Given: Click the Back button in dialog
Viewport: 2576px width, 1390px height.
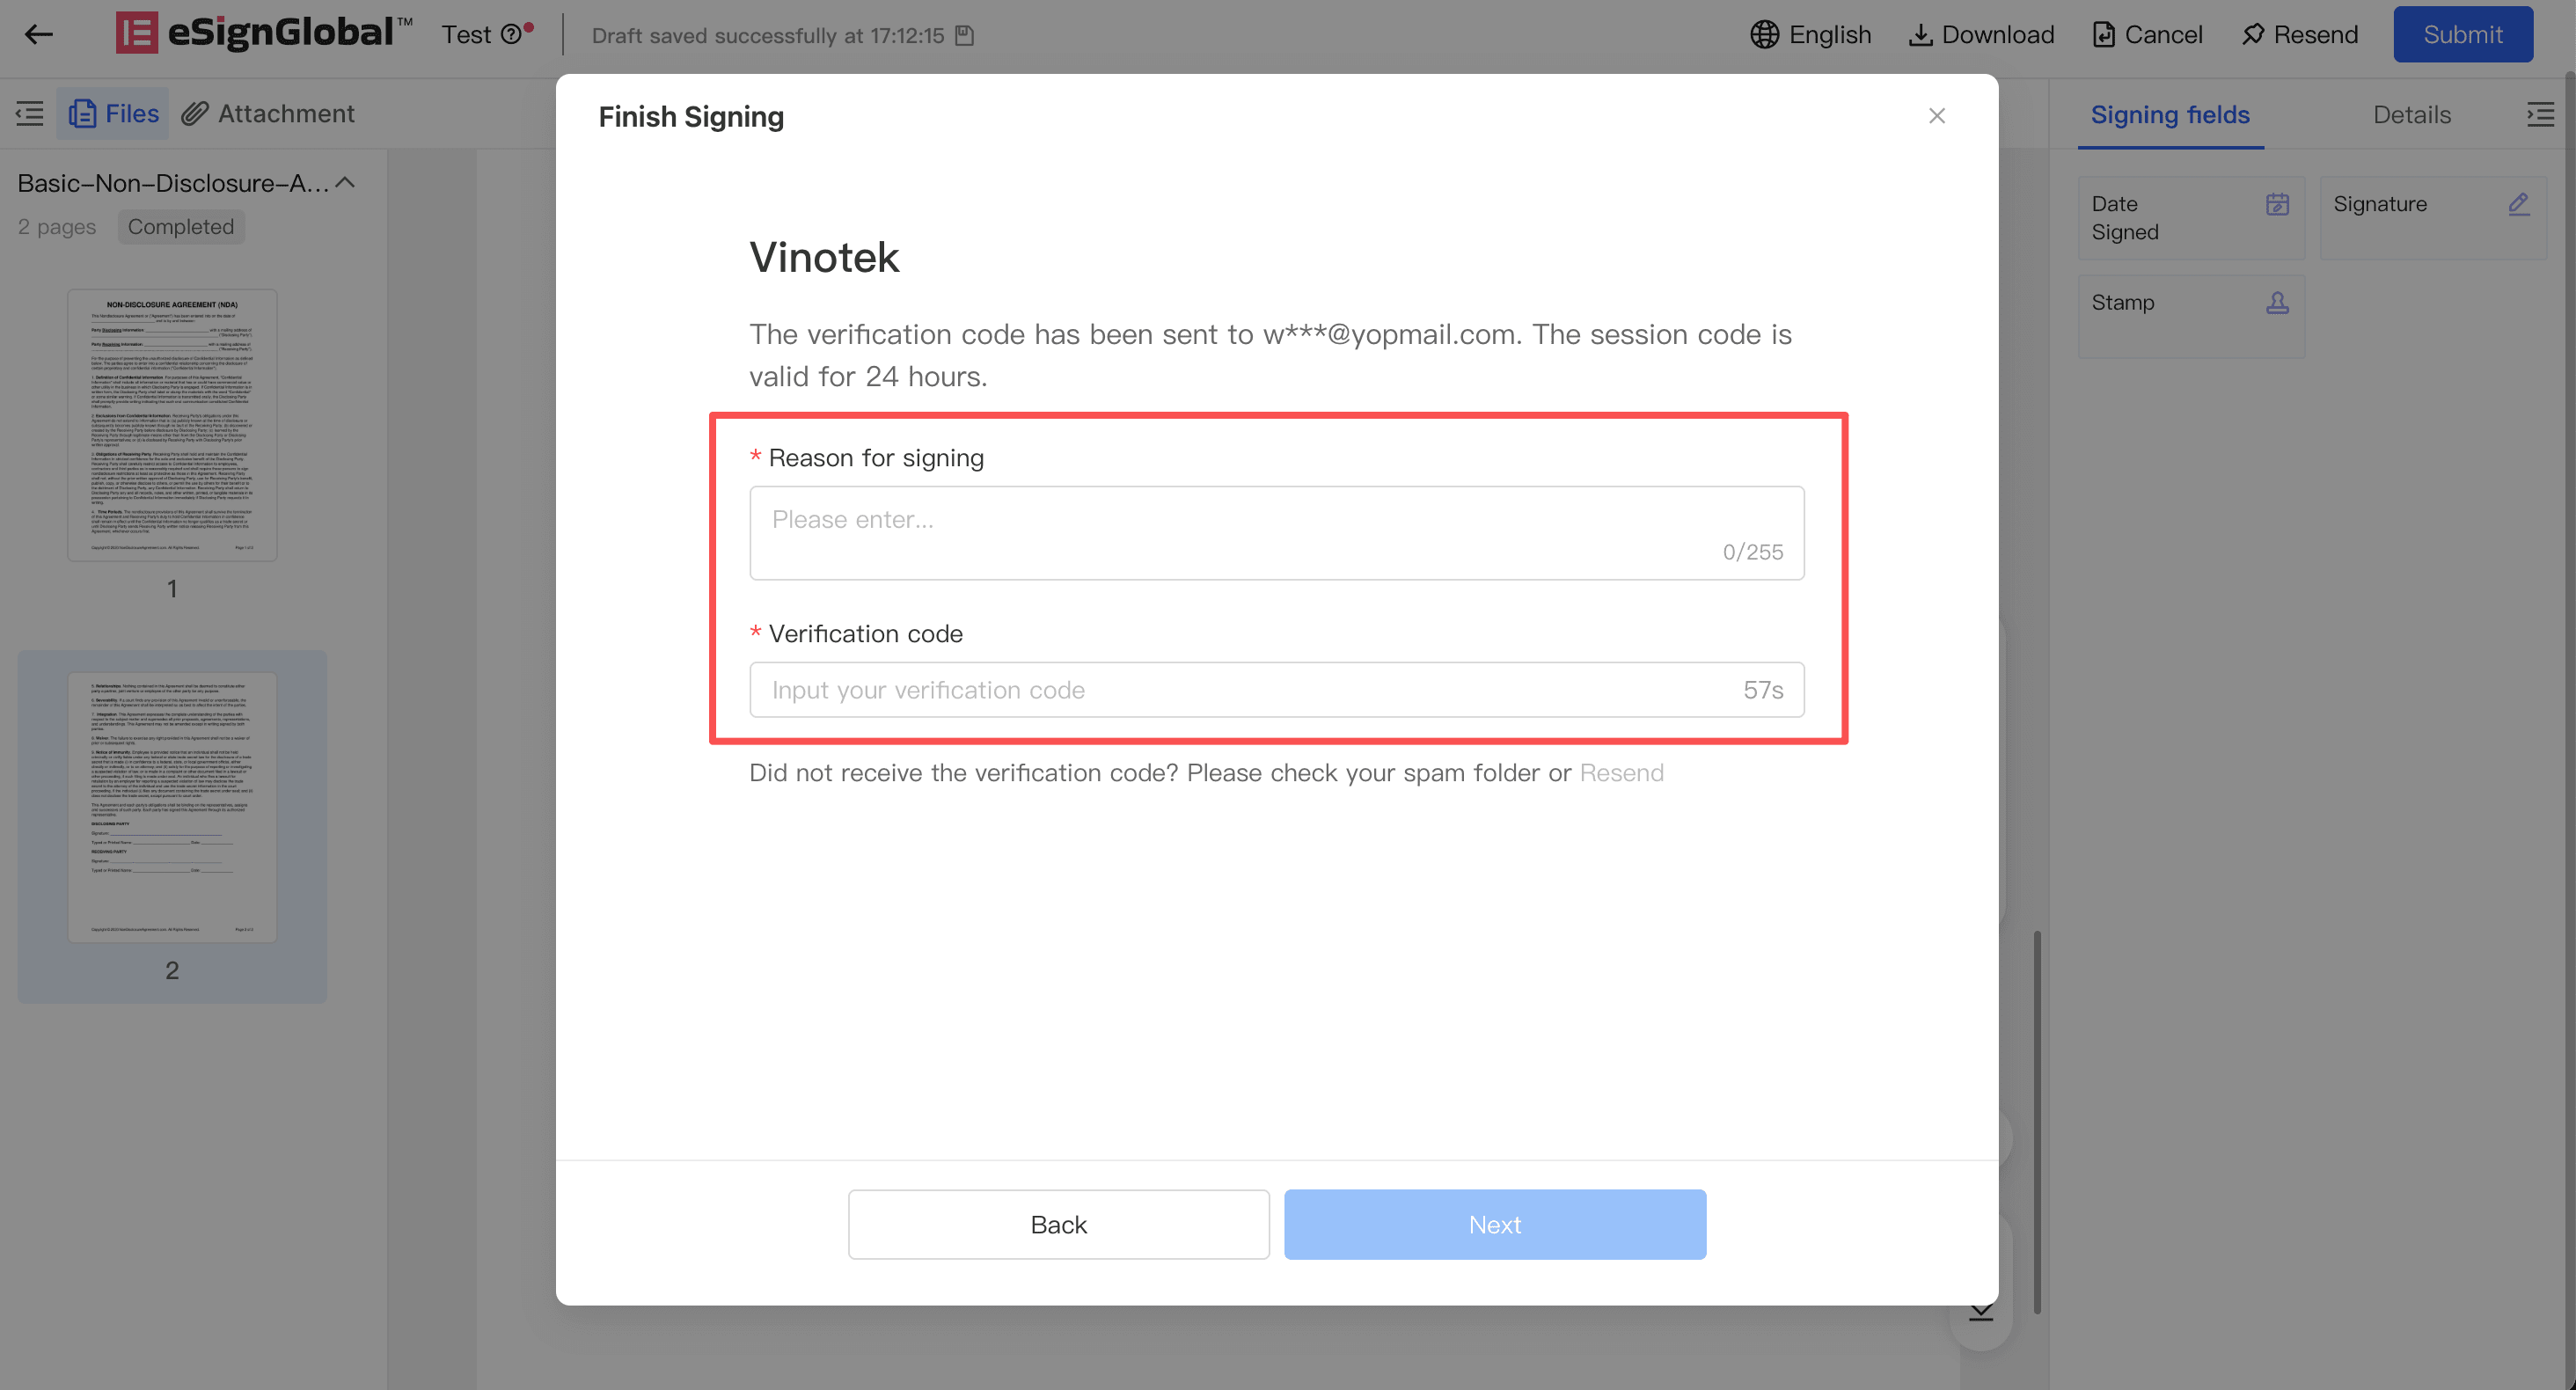Looking at the screenshot, I should tap(1058, 1224).
